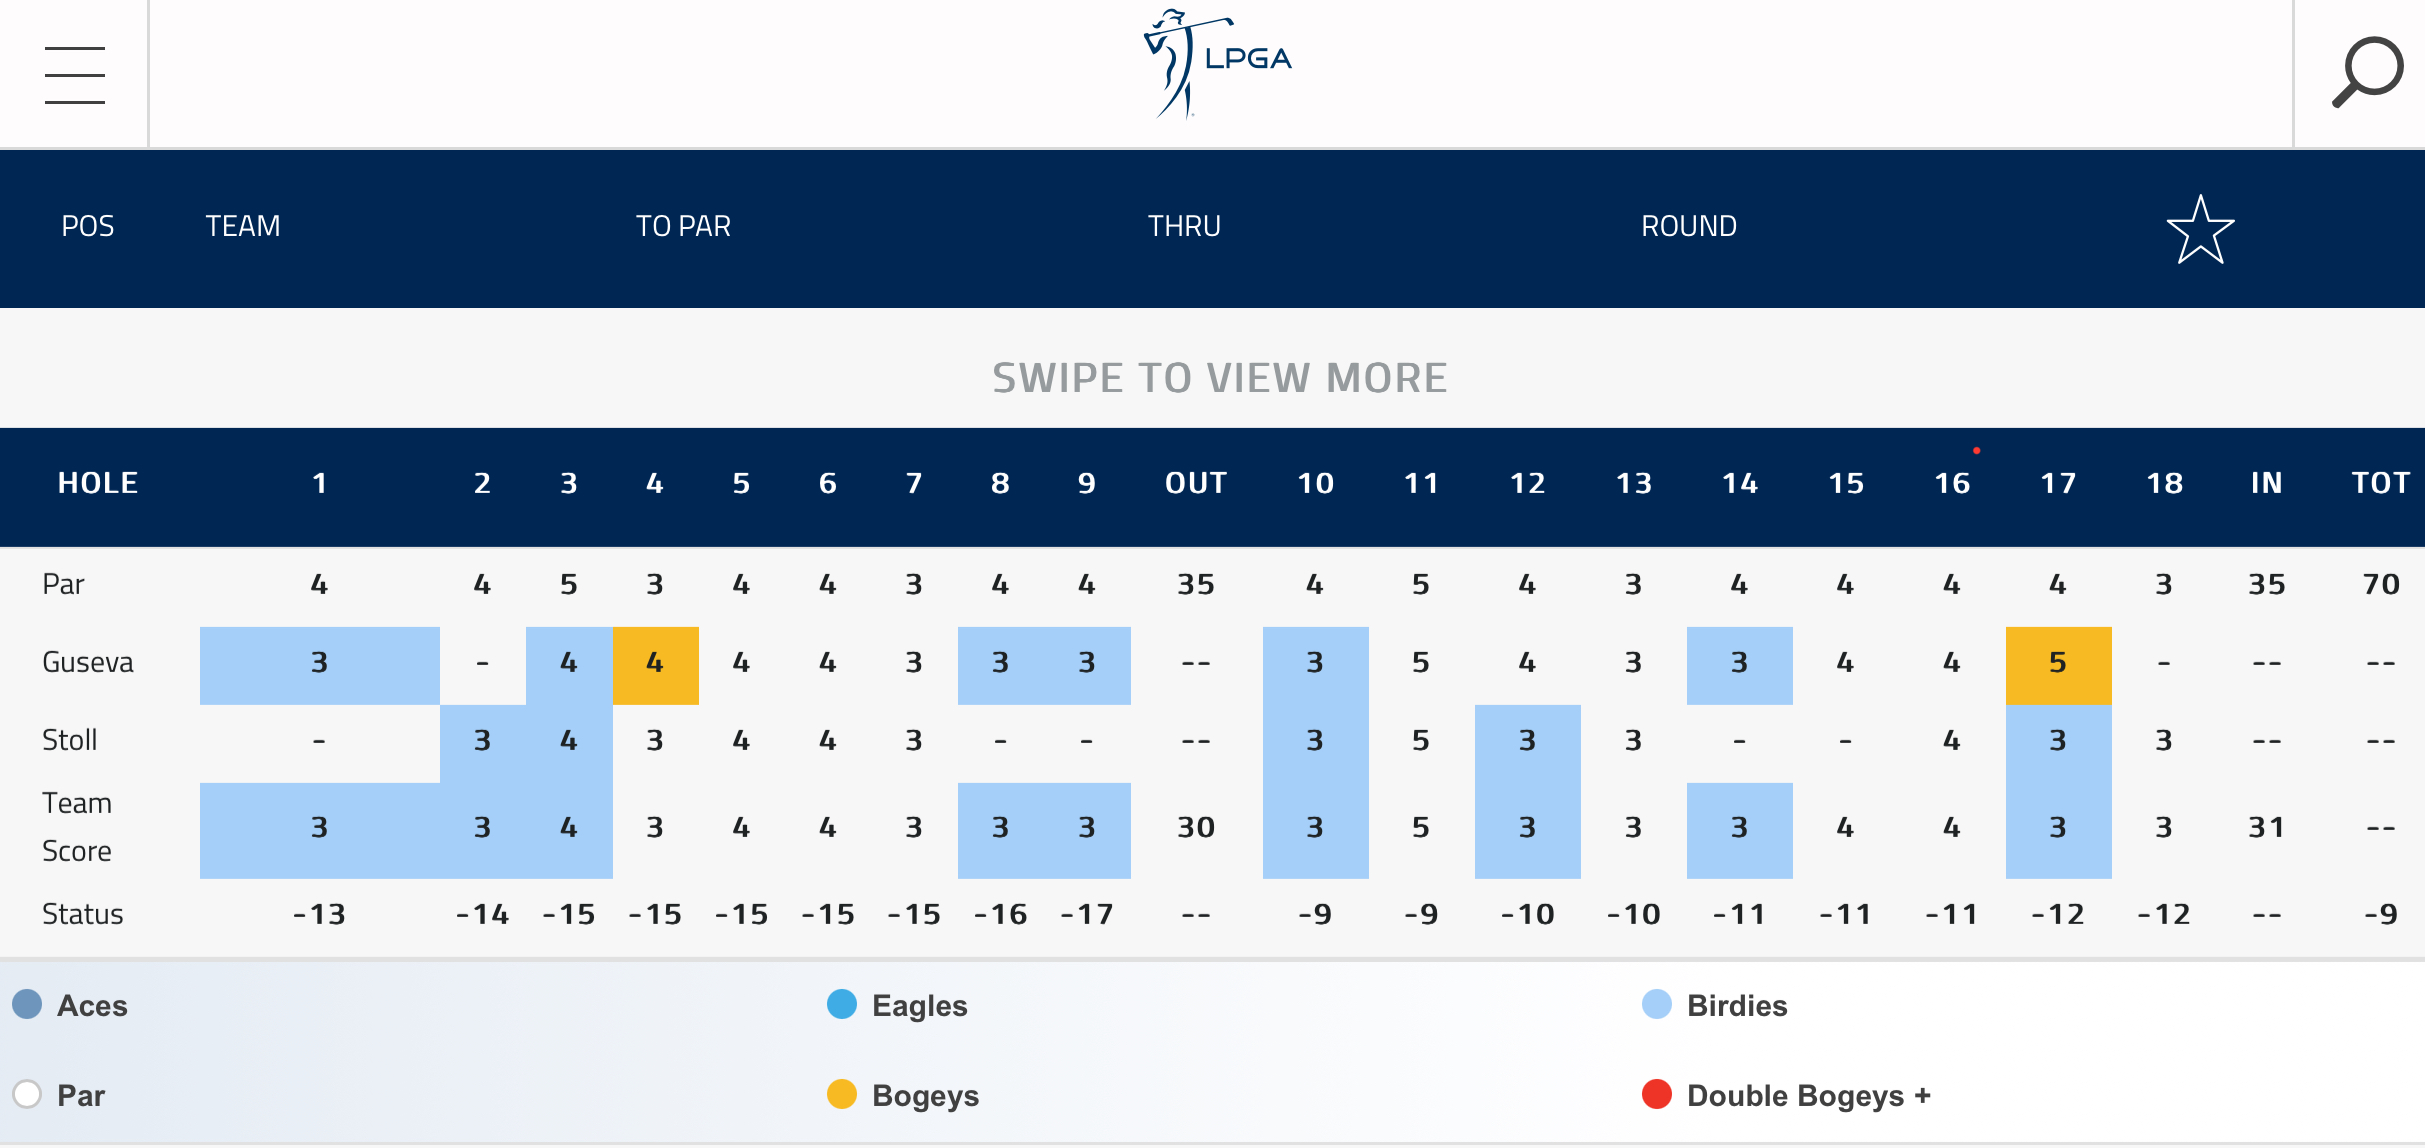Viewport: 2425px width, 1148px height.
Task: Select Guseva's bogey cell on hole 4
Action: tap(655, 665)
